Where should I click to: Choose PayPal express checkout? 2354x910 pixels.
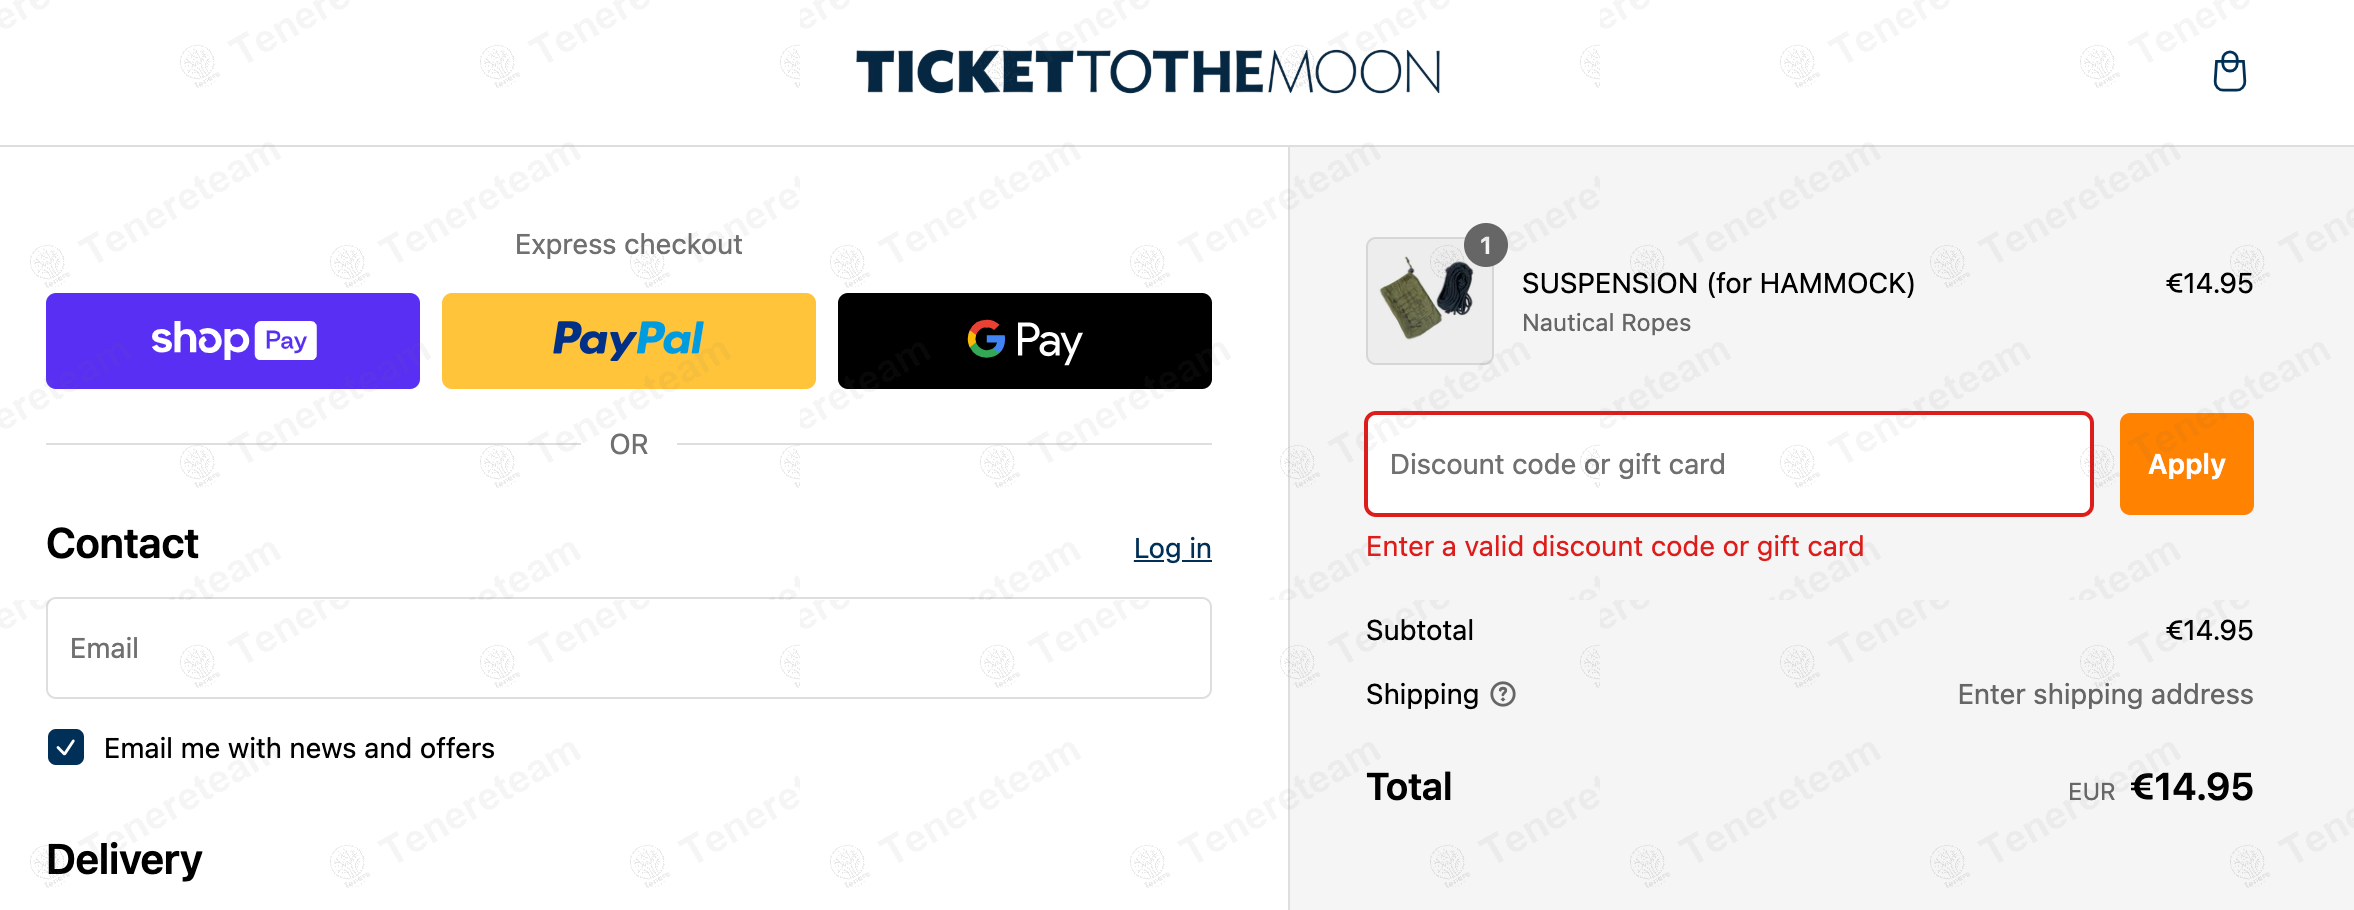tap(628, 341)
